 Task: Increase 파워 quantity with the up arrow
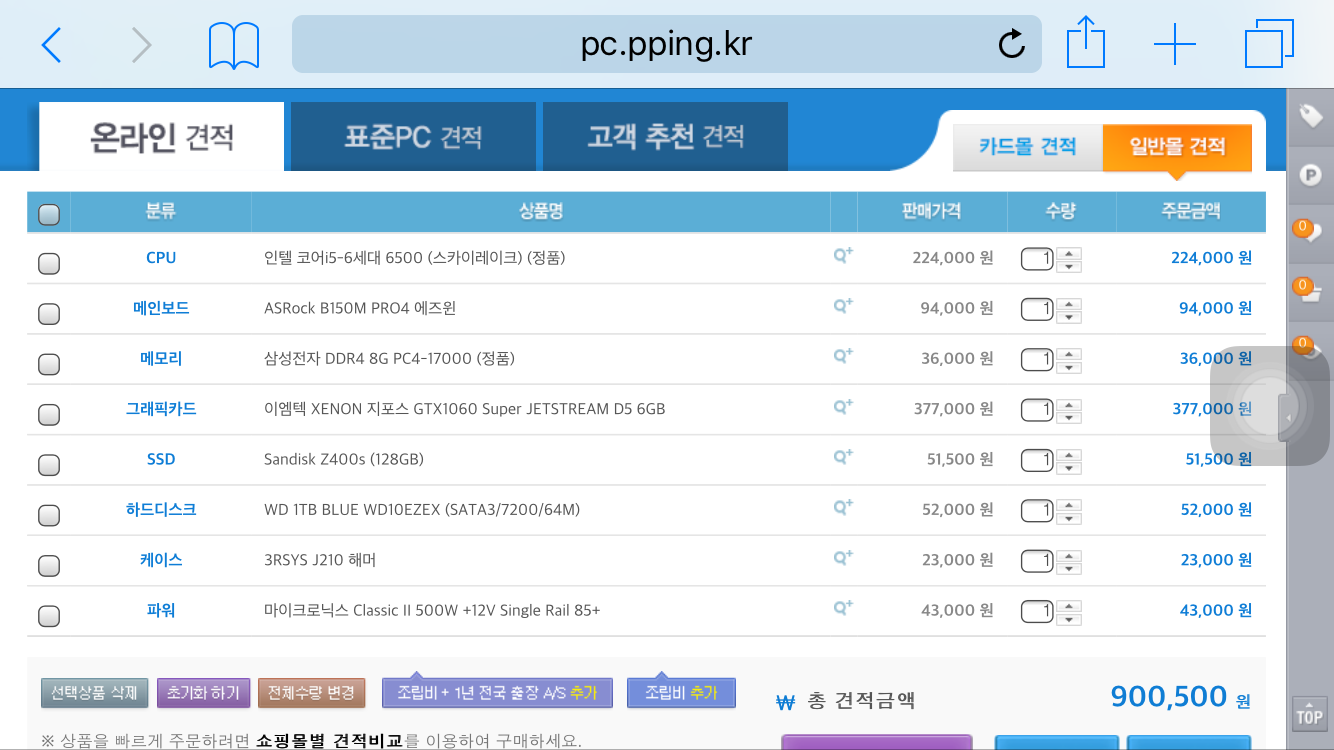(x=1069, y=605)
